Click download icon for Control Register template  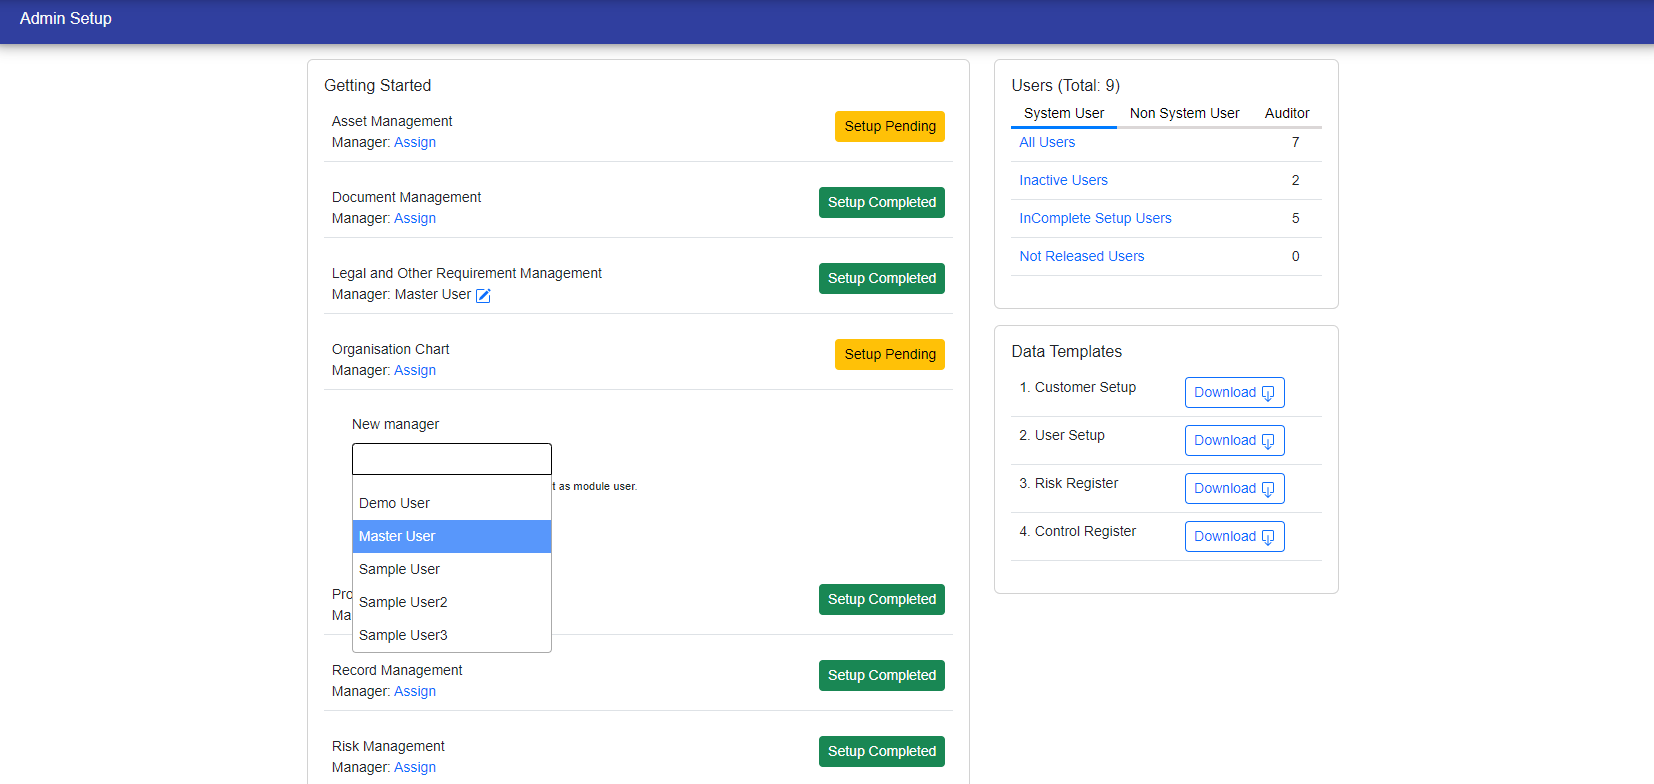[1267, 537]
